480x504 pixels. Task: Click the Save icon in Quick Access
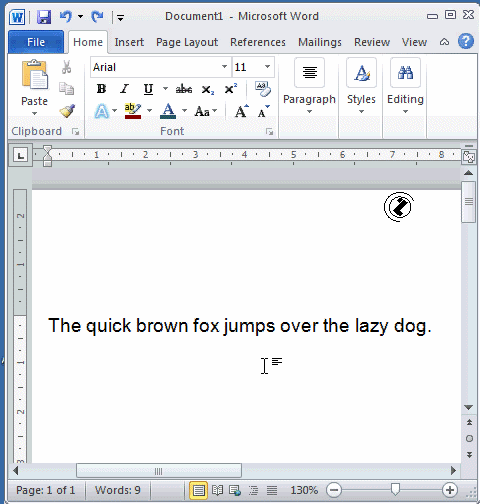[44, 16]
